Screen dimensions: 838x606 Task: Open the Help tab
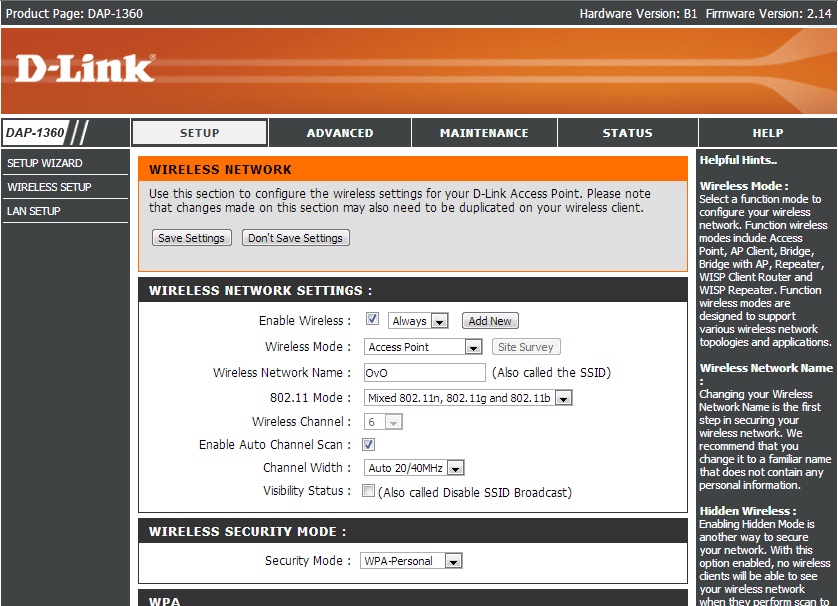[x=767, y=133]
